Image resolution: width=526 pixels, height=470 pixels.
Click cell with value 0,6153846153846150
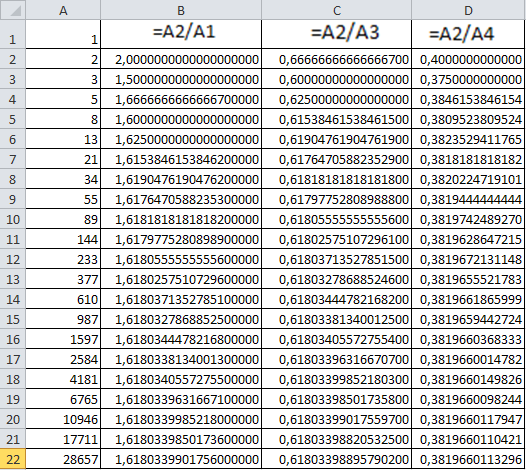pos(336,119)
